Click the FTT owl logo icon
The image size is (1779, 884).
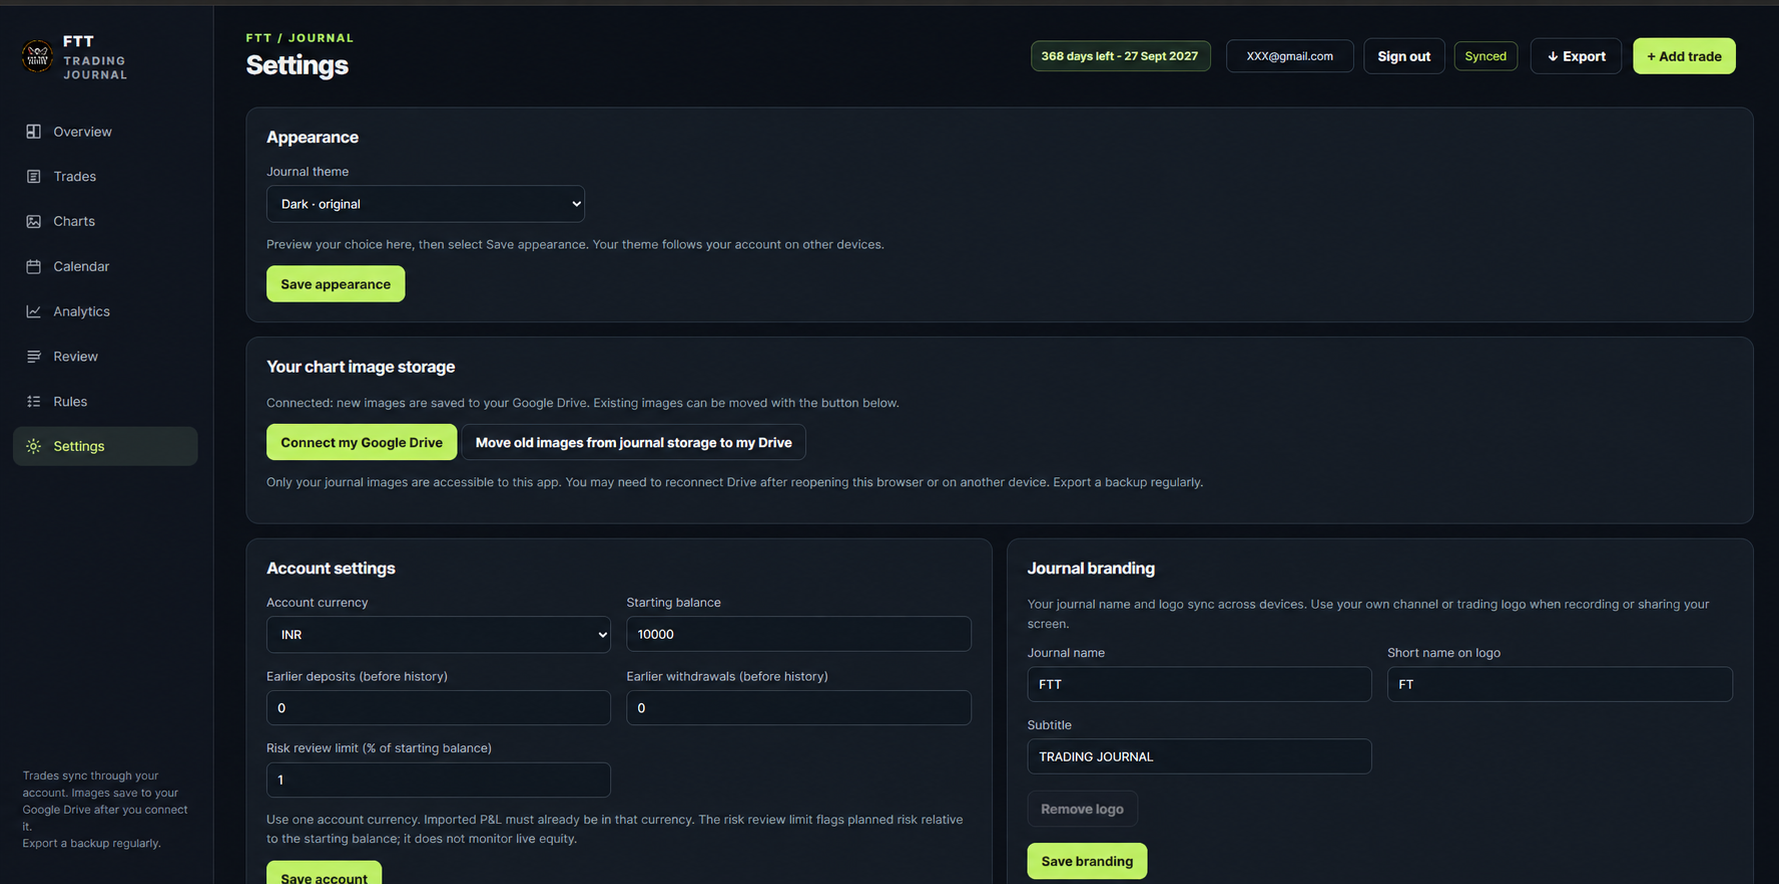coord(37,56)
